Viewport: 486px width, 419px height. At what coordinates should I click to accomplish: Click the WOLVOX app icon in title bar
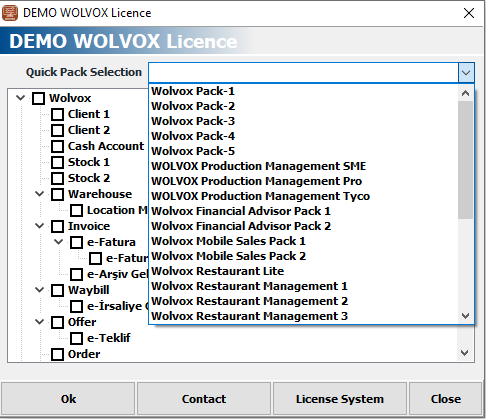10,13
